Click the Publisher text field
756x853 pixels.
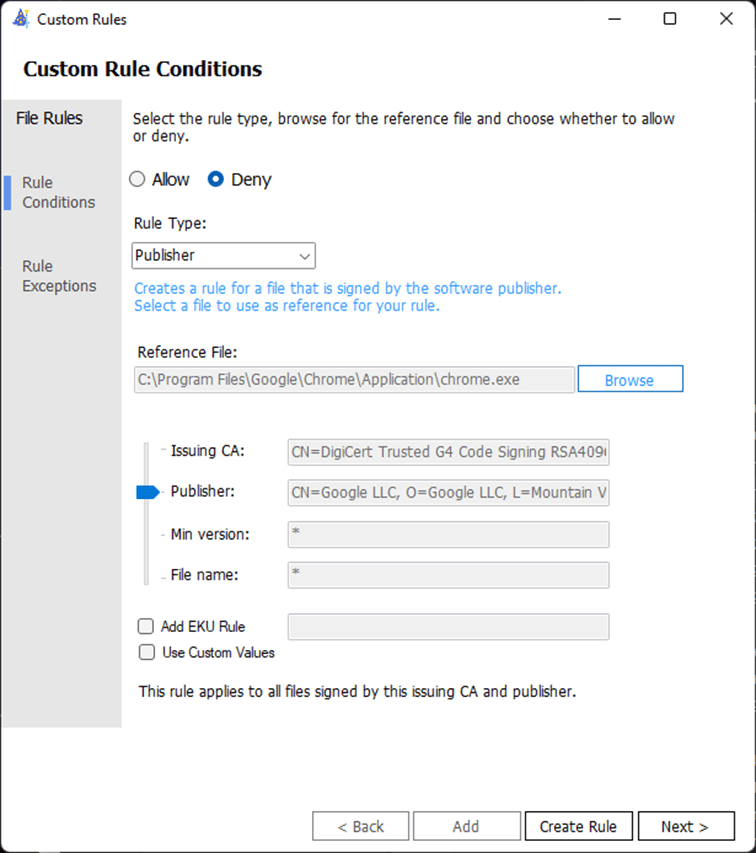pyautogui.click(x=448, y=492)
